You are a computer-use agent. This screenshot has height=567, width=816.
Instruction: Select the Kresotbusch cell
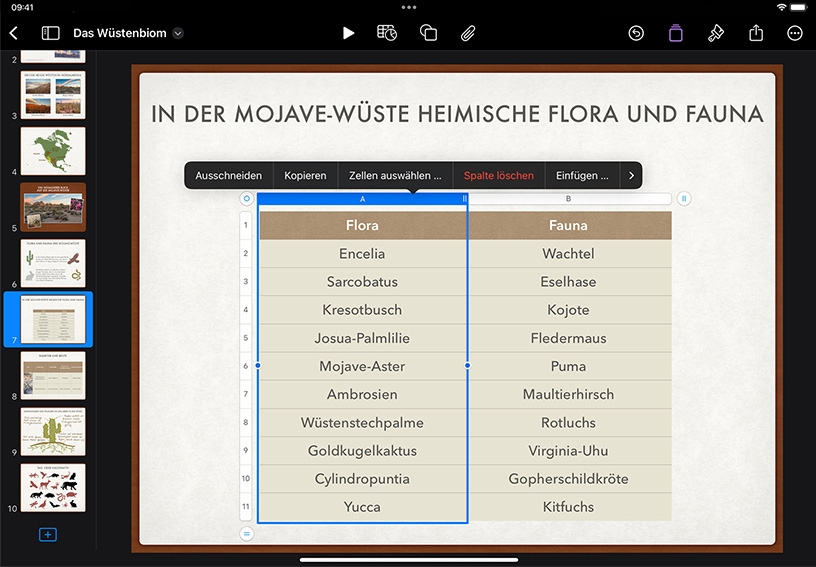click(x=363, y=310)
